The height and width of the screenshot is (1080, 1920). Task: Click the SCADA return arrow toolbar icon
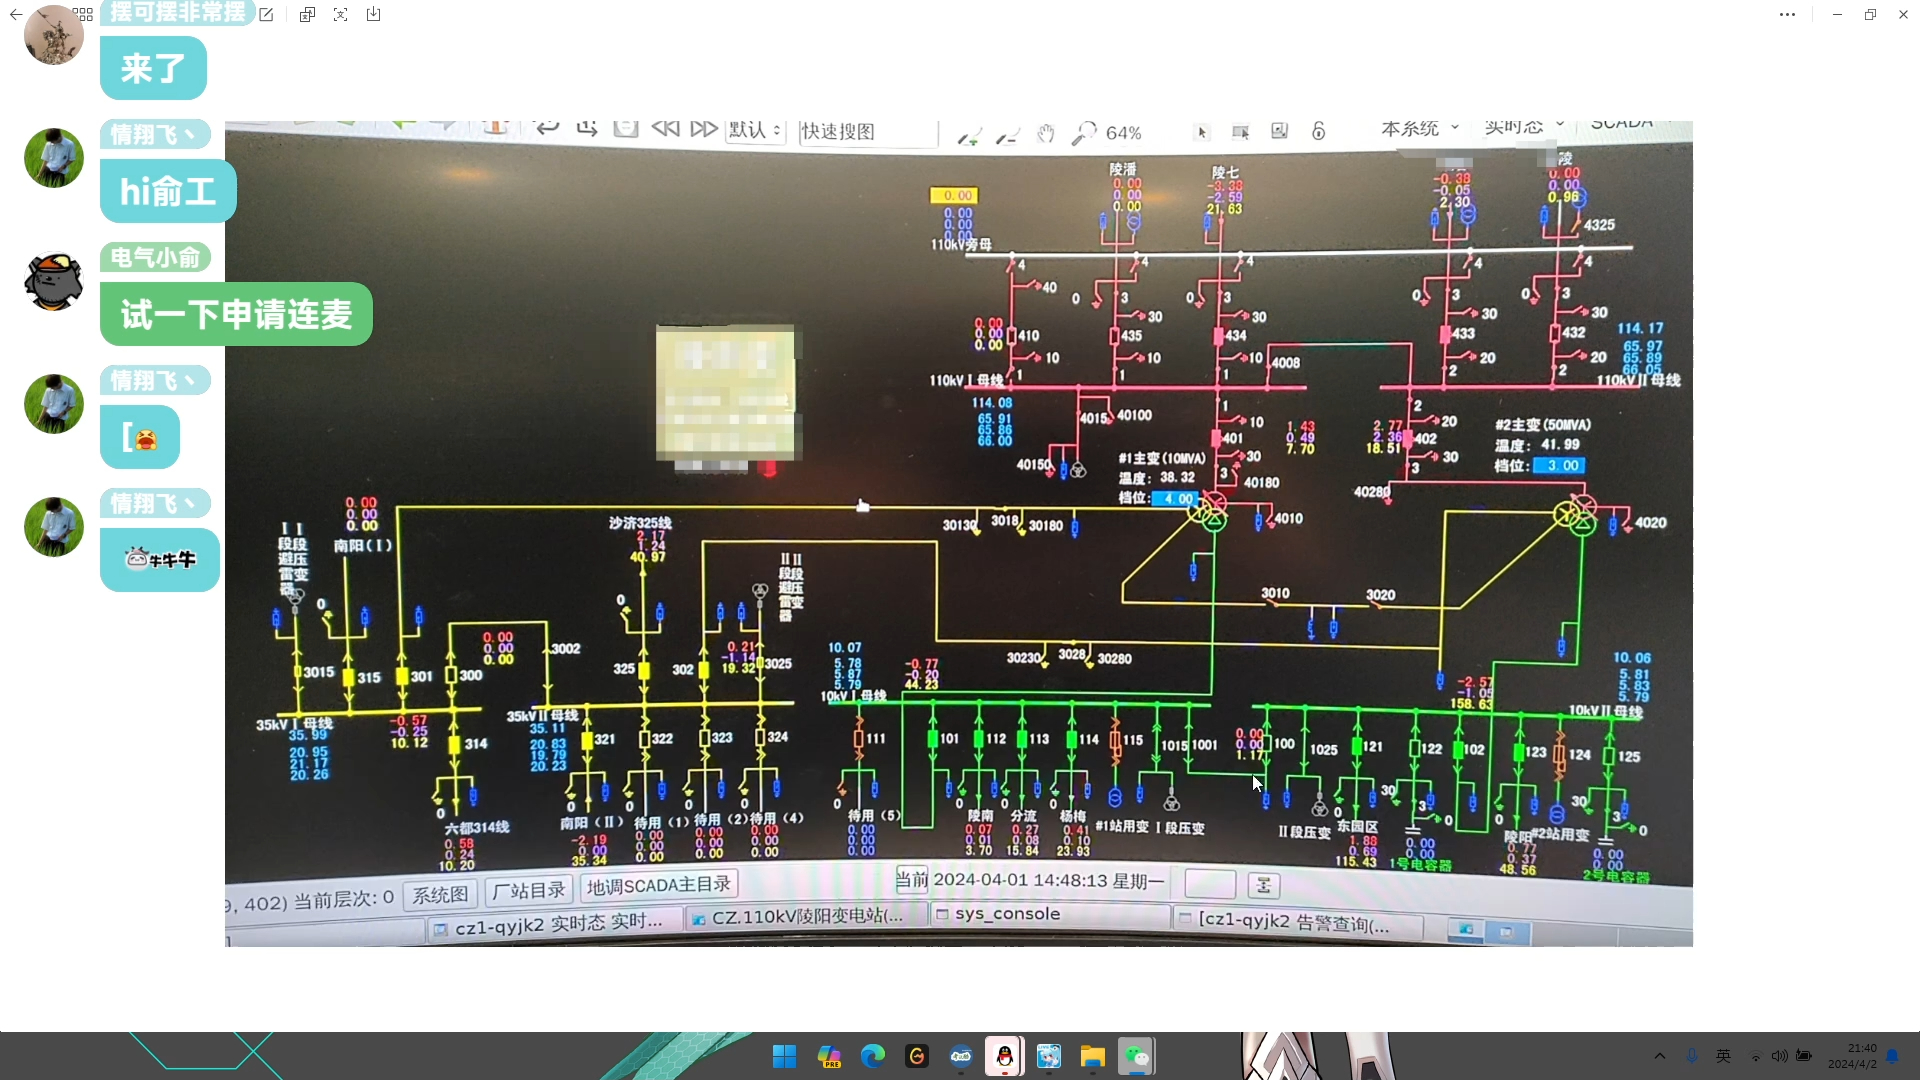(547, 128)
